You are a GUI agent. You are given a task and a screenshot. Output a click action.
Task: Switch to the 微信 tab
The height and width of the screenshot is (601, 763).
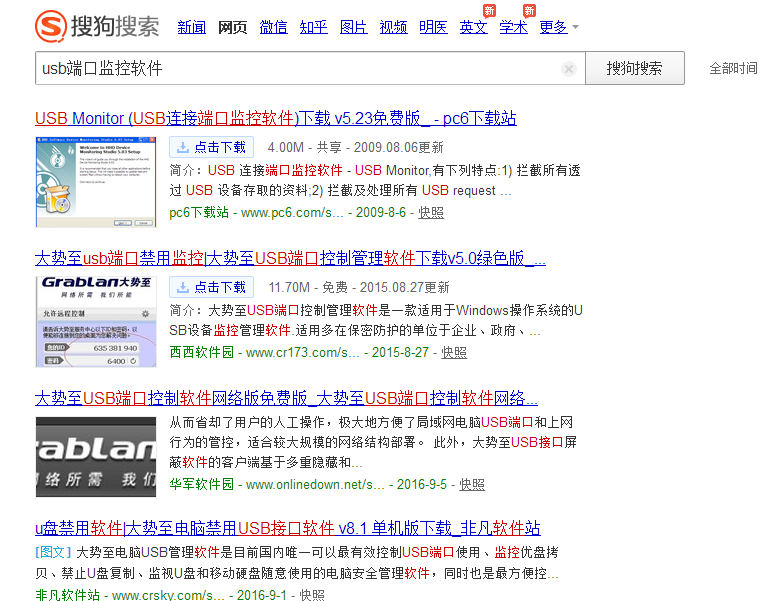pyautogui.click(x=273, y=27)
